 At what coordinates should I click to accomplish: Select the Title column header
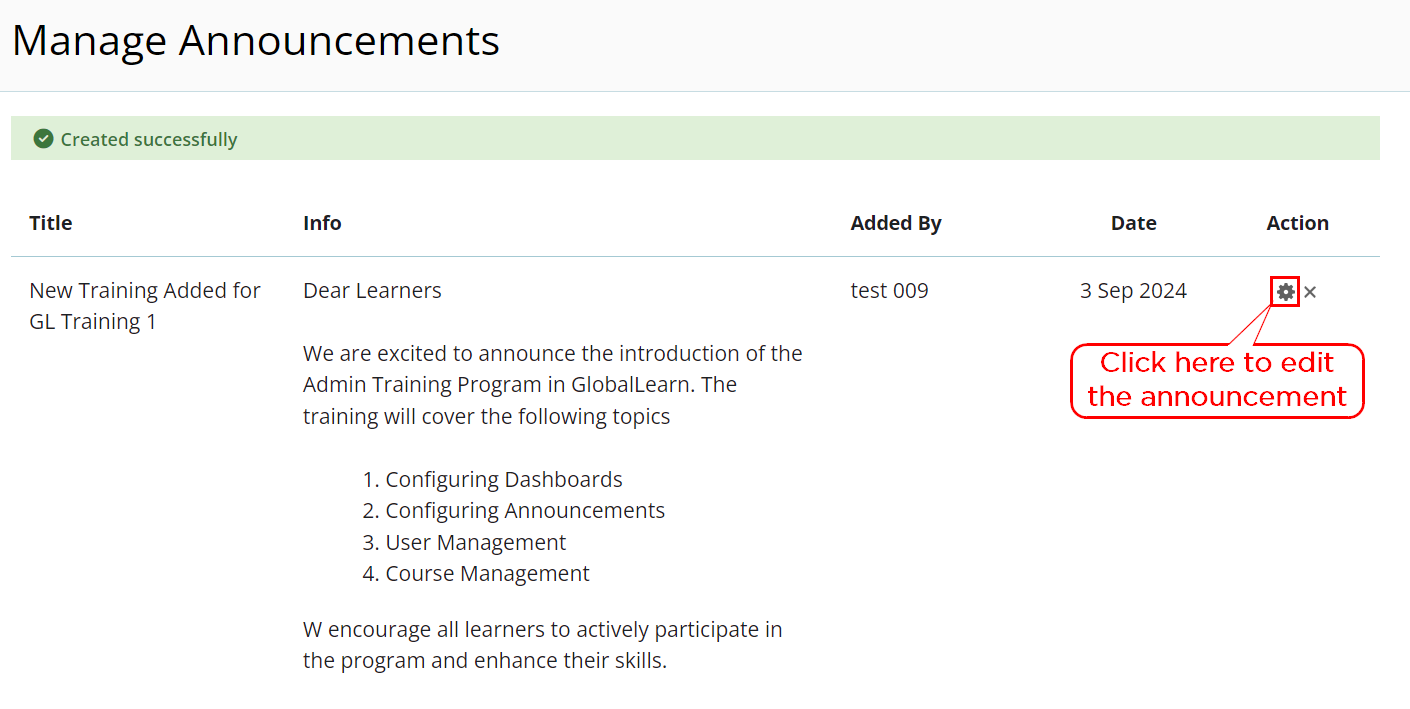coord(51,223)
